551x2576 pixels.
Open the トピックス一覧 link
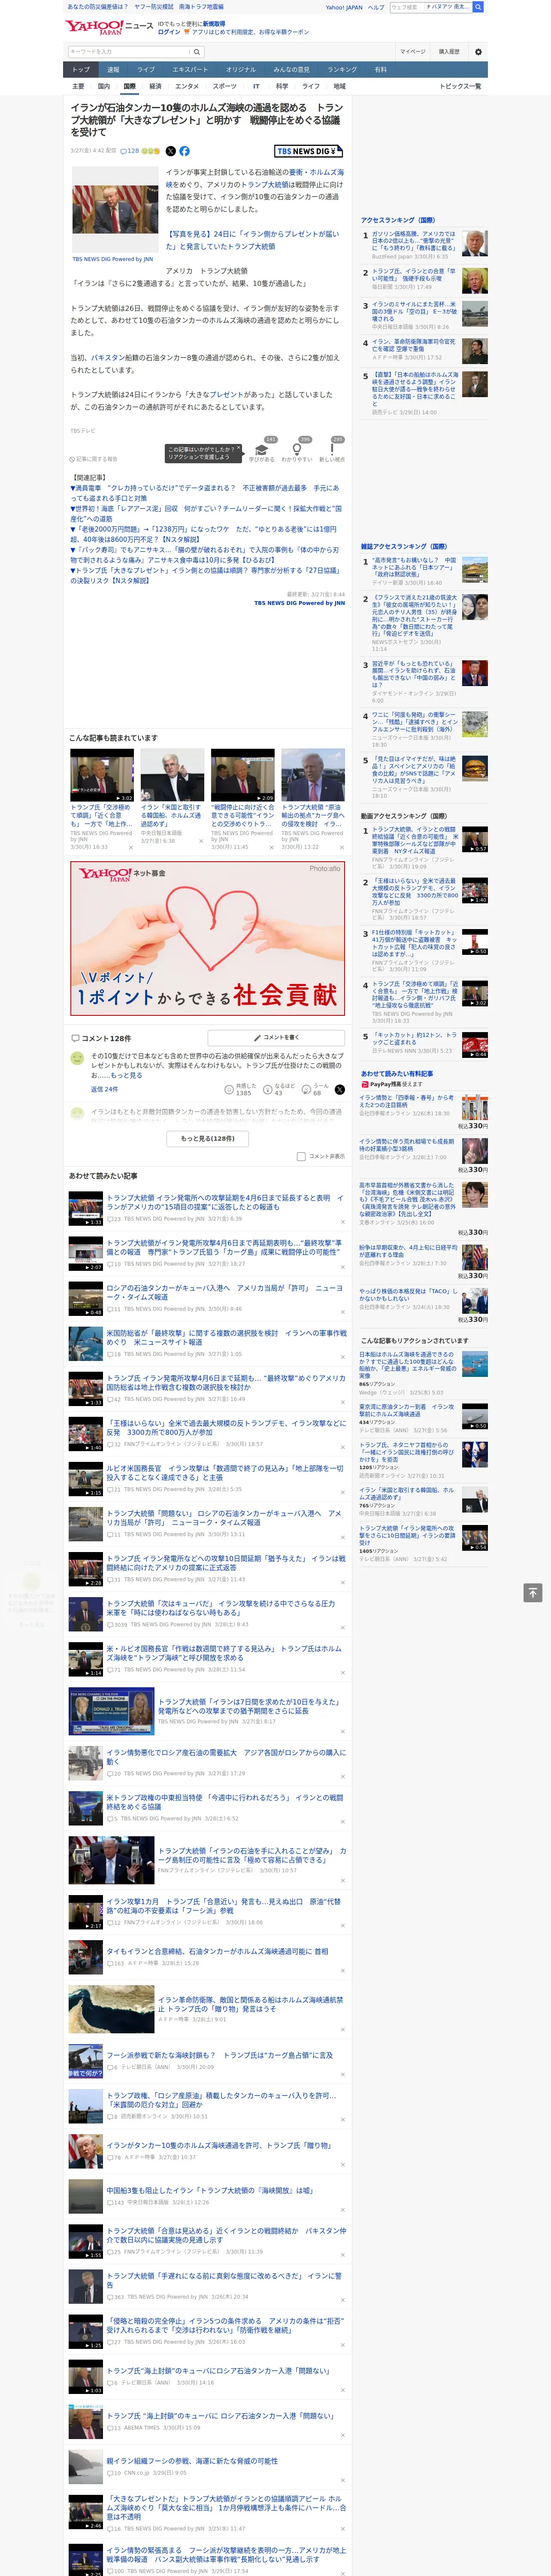pos(460,86)
